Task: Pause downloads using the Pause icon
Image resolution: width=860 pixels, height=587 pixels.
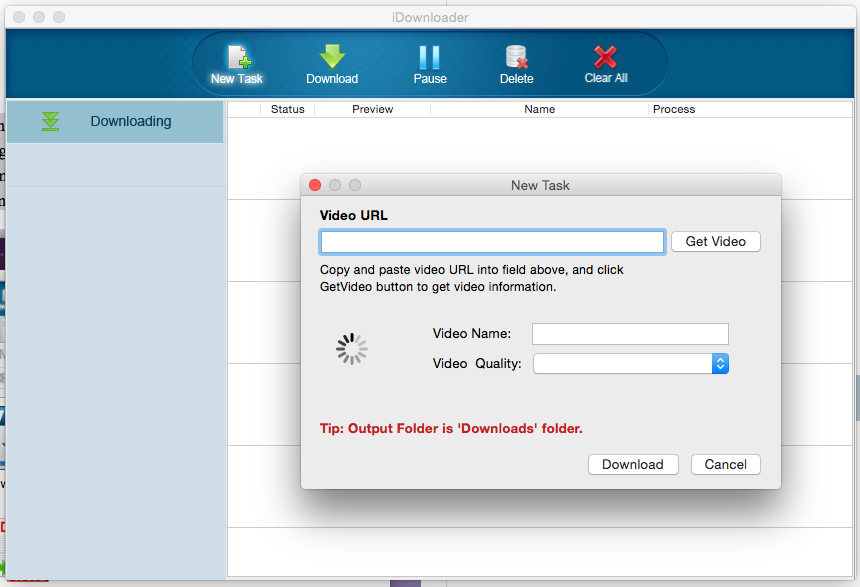Action: coord(429,58)
